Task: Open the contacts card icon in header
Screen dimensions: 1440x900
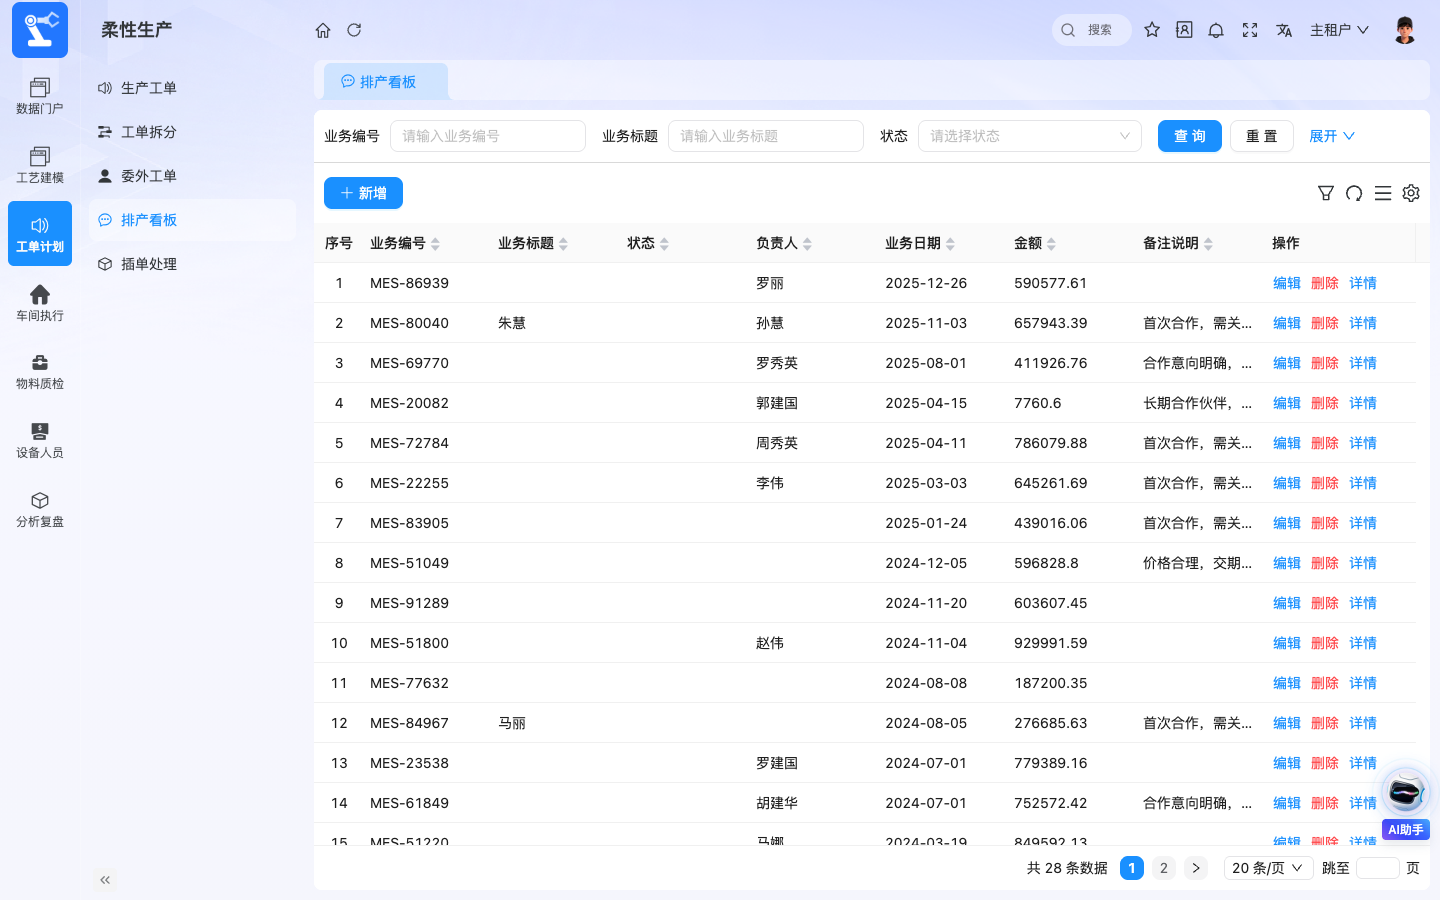Action: click(1184, 30)
